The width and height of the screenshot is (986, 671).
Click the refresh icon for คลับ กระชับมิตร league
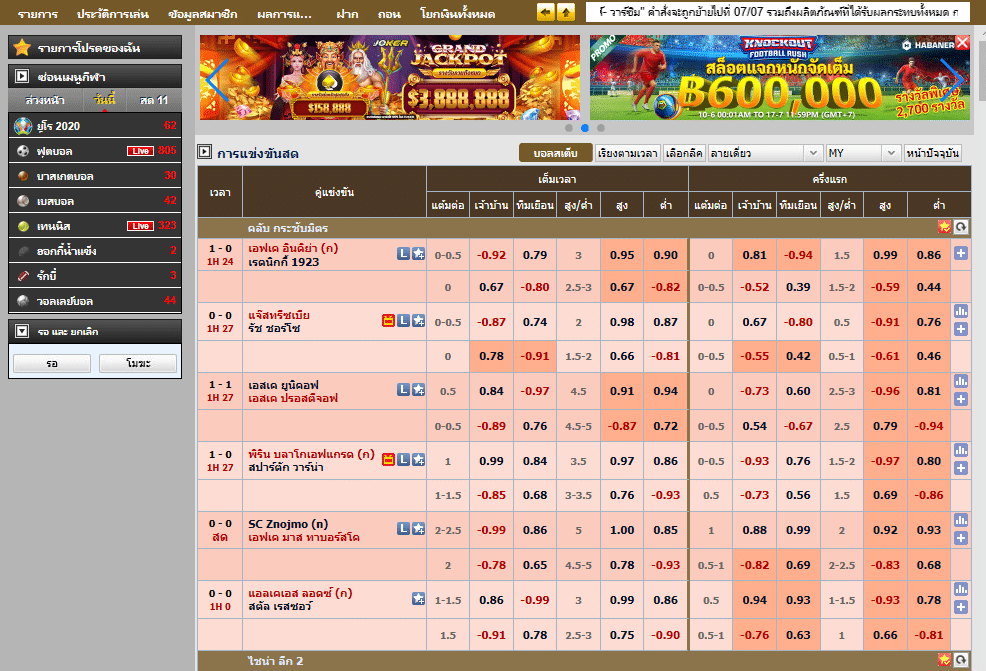point(961,227)
